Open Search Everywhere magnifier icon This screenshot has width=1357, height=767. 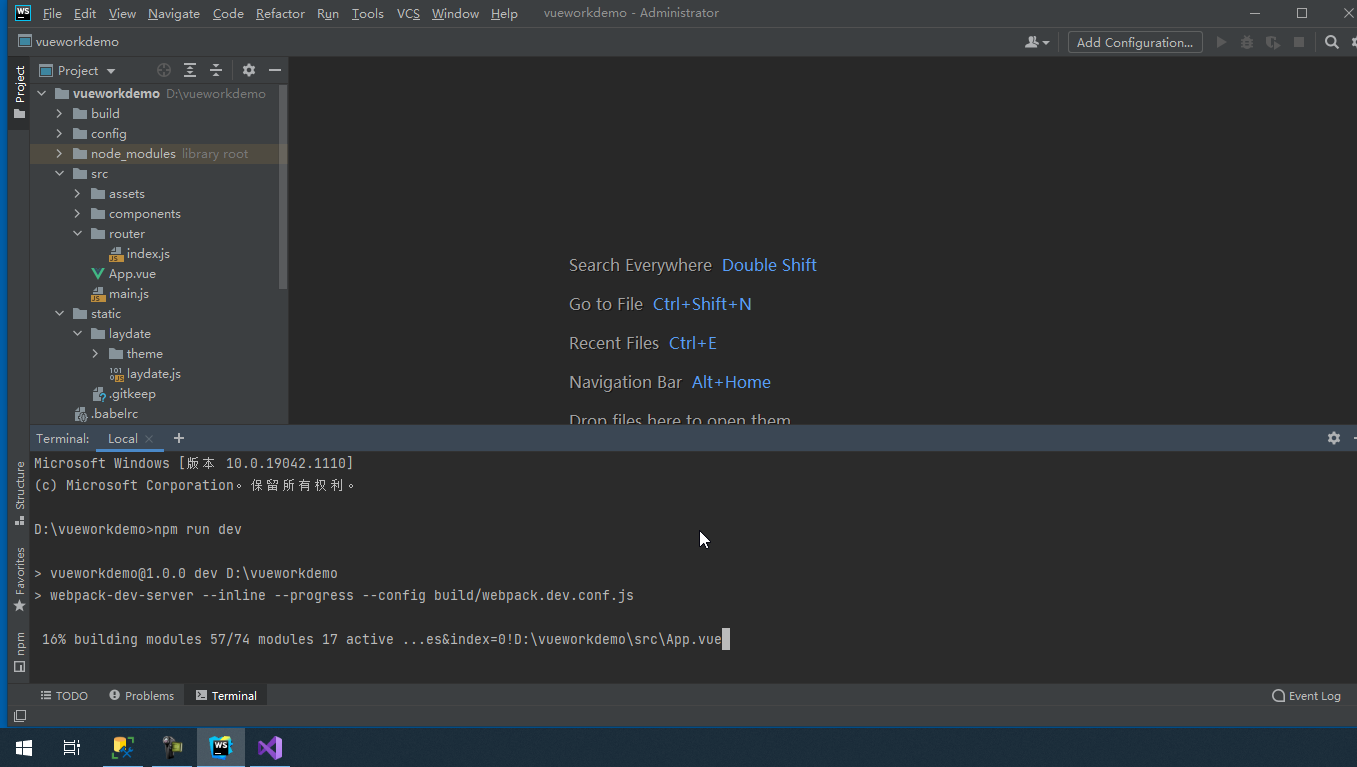tap(1331, 42)
